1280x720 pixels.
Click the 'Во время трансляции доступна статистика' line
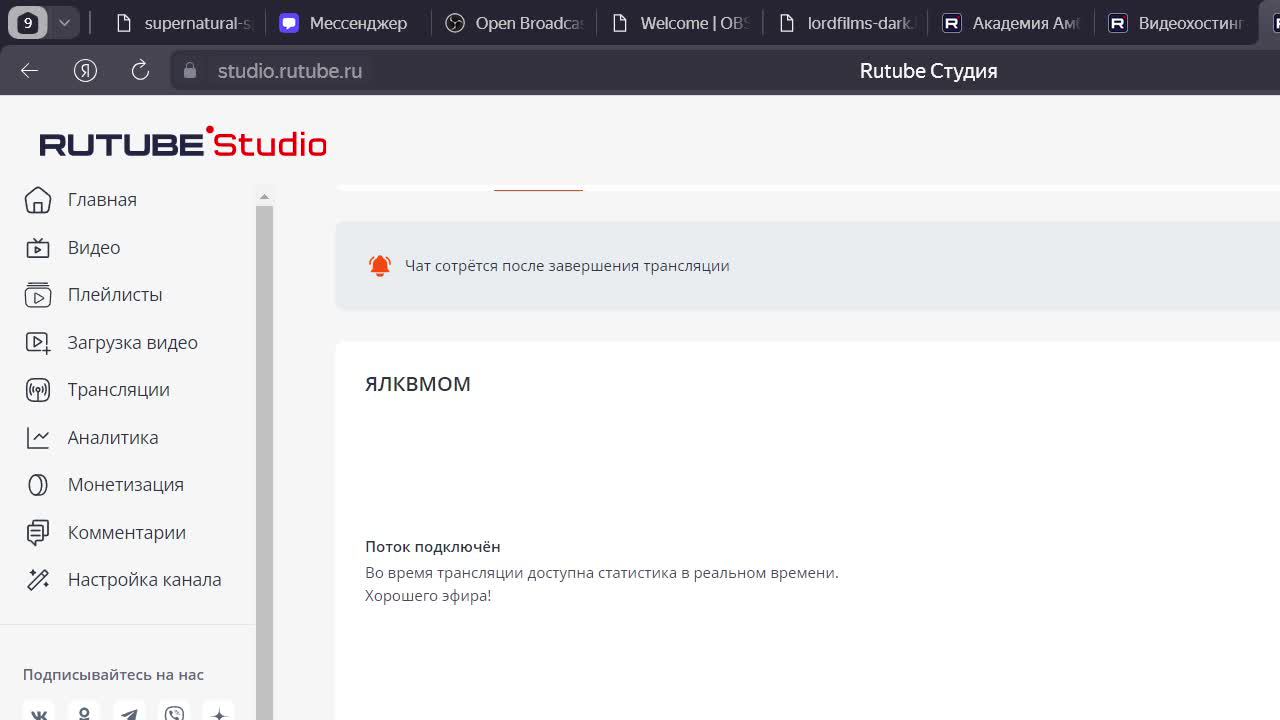pos(602,573)
